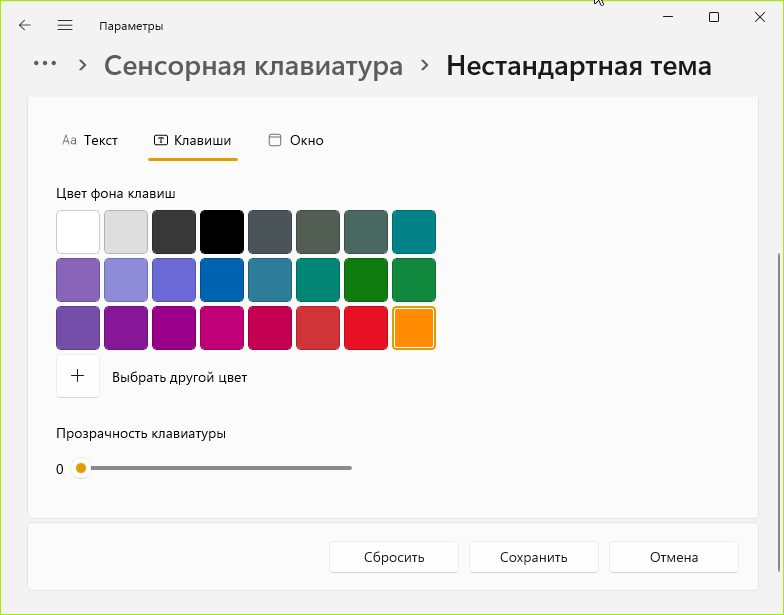The image size is (784, 615).
Task: Click the Сбросить button
Action: 394,557
